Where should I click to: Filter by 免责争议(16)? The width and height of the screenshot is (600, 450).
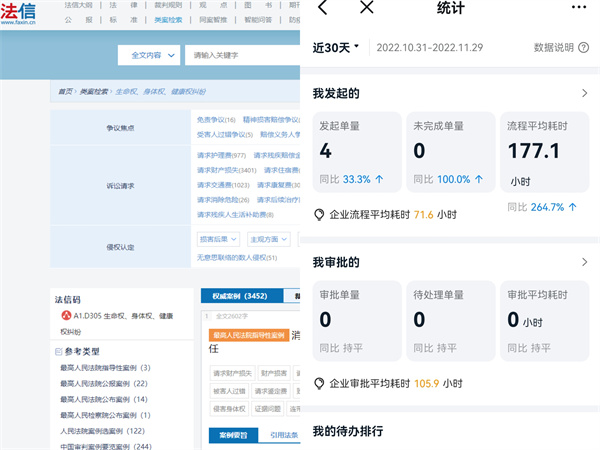click(x=216, y=120)
